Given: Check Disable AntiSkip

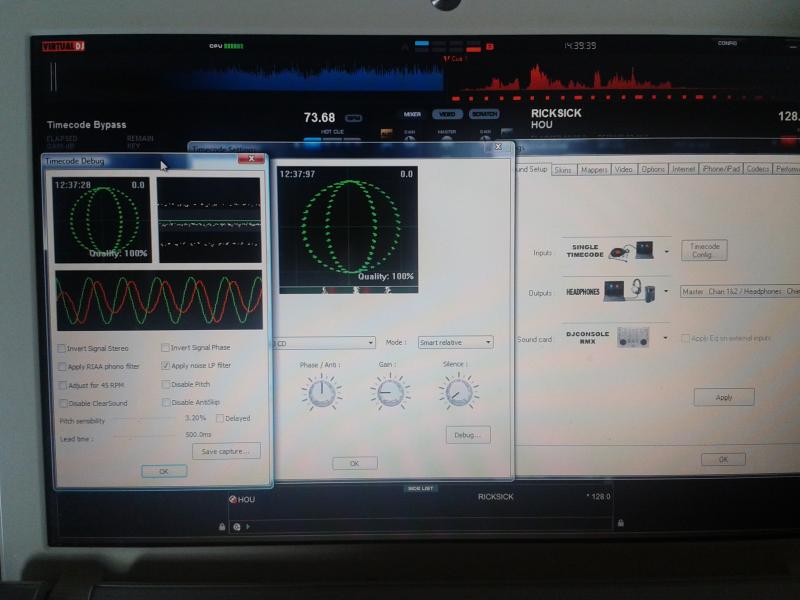Looking at the screenshot, I should coord(166,403).
